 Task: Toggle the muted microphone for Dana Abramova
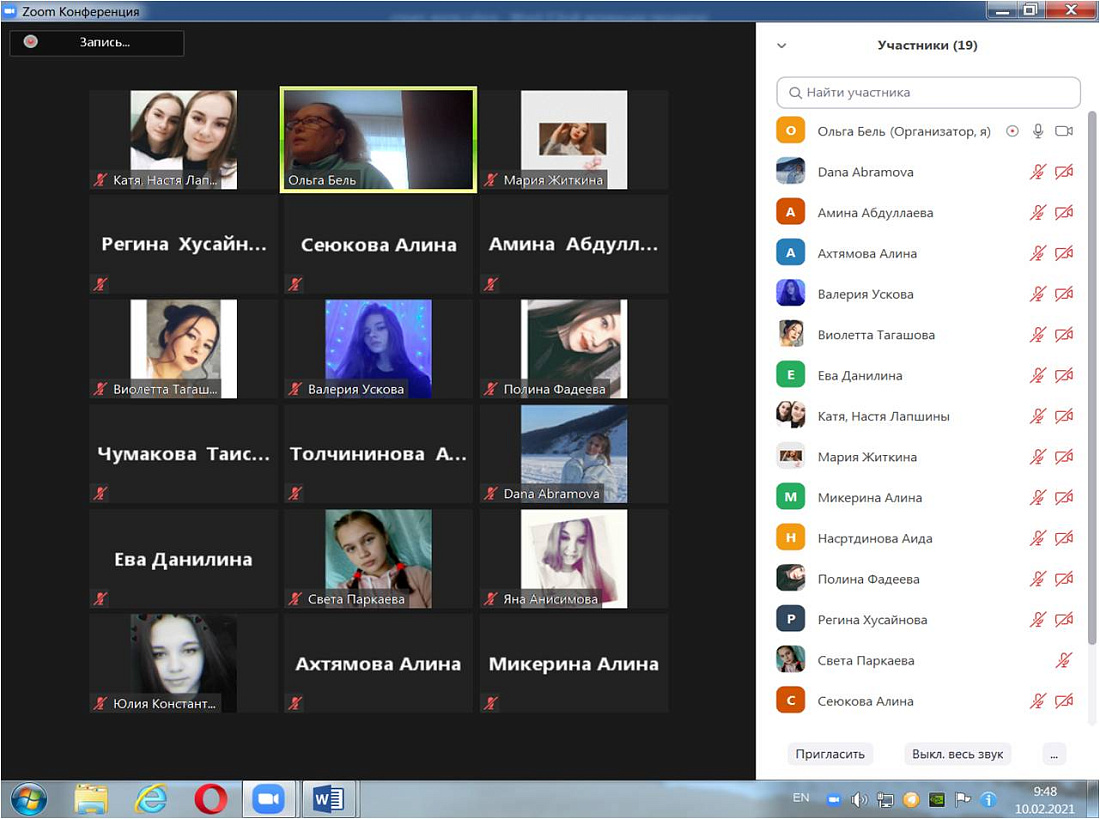[1038, 172]
